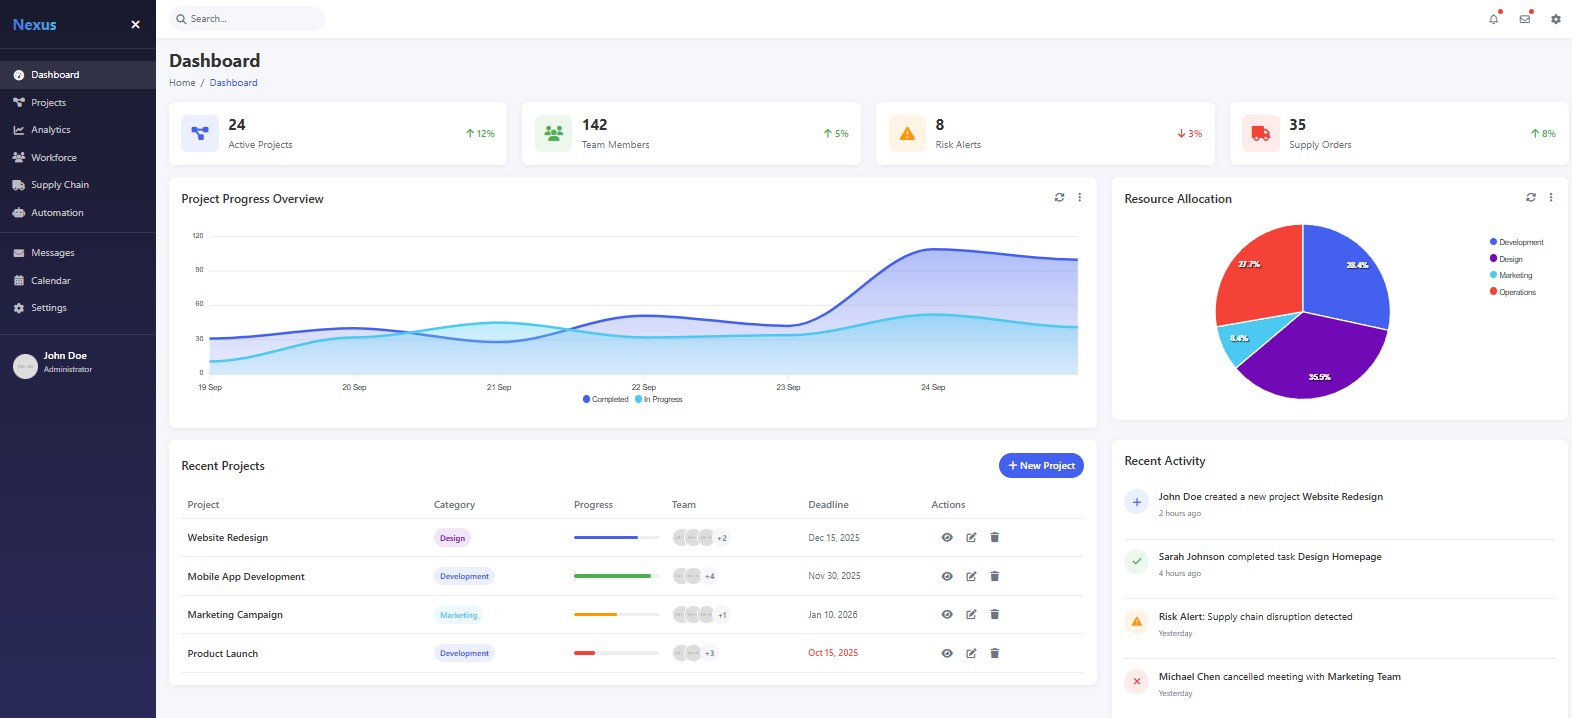Click the settings gear icon in top bar
Screen dimensions: 1572x718
(1555, 19)
